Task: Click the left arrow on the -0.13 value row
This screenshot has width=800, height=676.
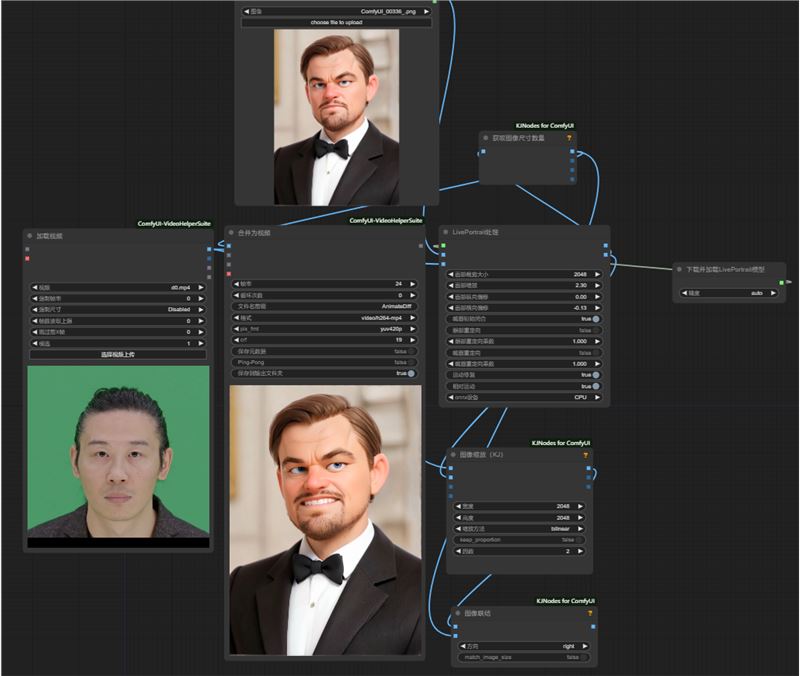Action: 451,308
